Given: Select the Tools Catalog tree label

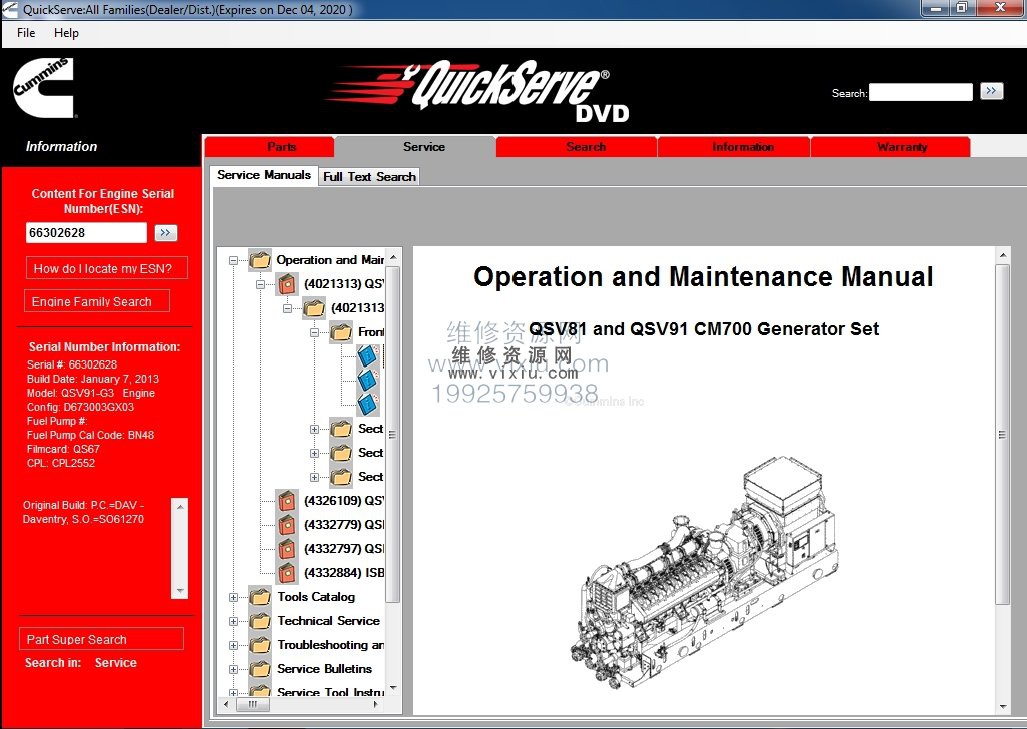Looking at the screenshot, I should click(x=316, y=597).
